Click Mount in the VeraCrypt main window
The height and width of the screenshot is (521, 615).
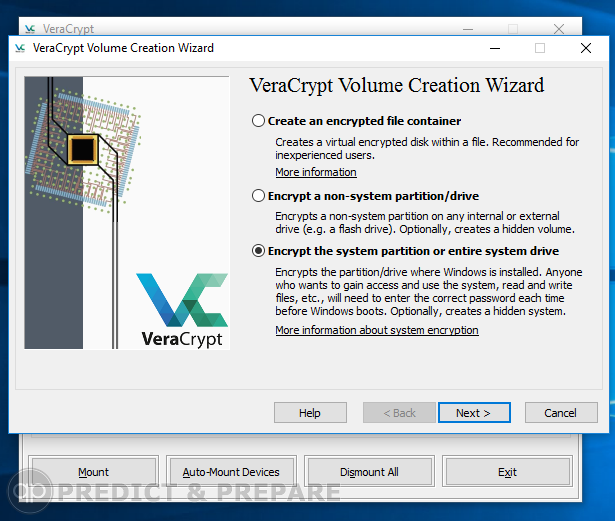[x=93, y=472]
